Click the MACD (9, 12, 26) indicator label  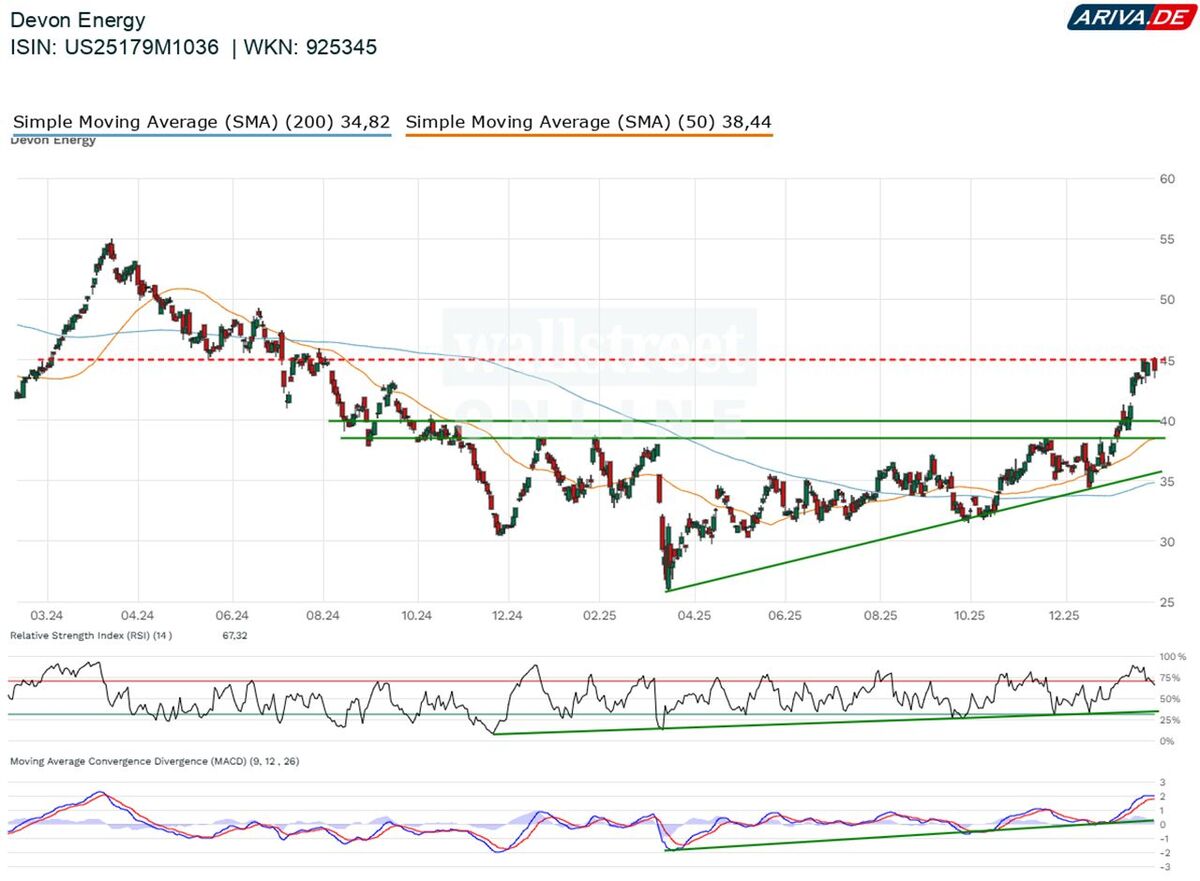155,761
